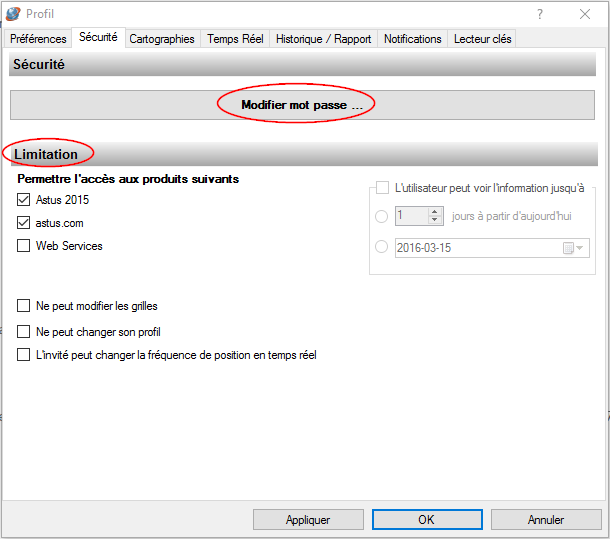The image size is (610, 539).
Task: Increase the days spinner value
Action: pos(435,211)
